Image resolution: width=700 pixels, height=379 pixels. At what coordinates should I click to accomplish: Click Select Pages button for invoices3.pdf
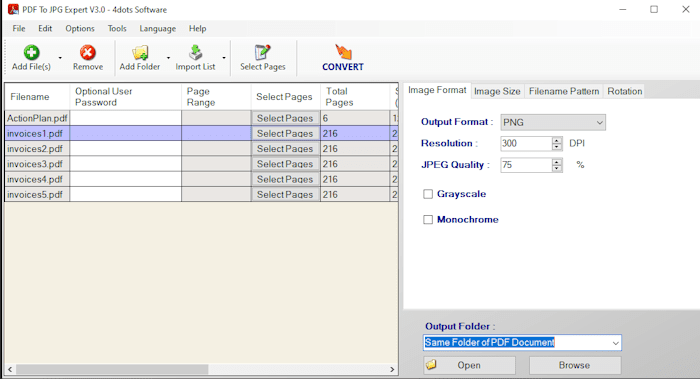(x=285, y=164)
